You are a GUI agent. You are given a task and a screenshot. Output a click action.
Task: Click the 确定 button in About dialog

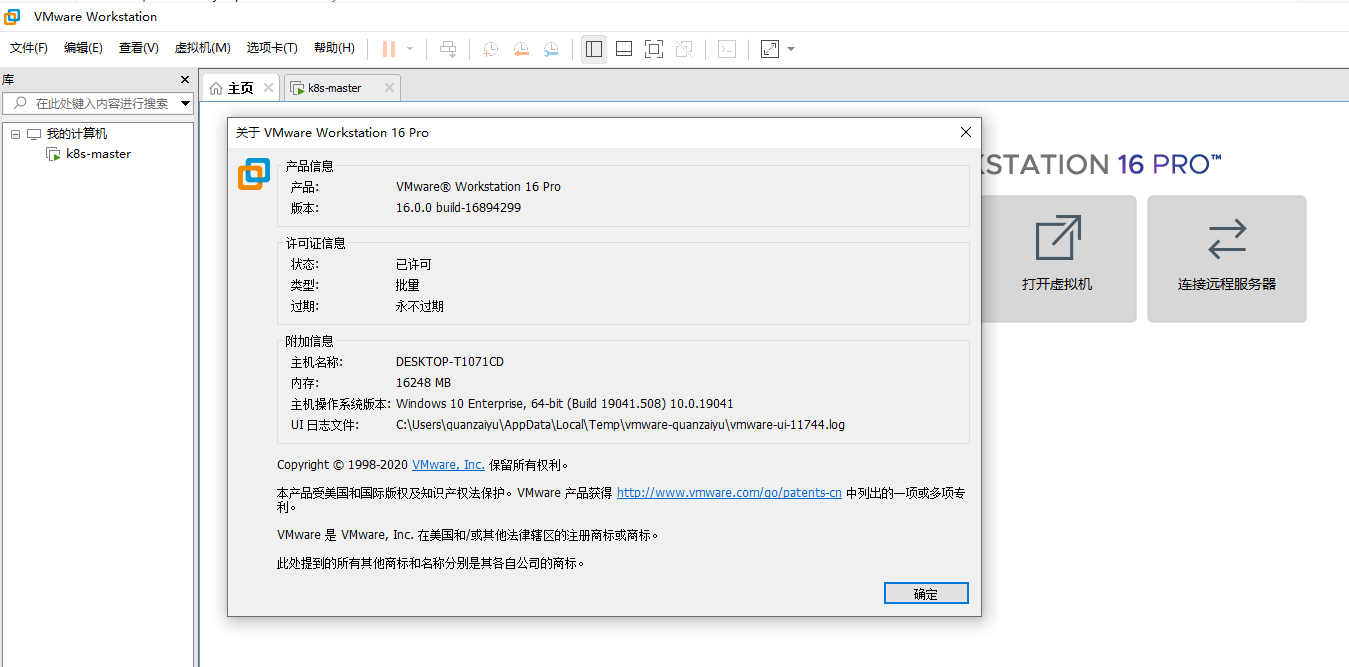coord(926,594)
